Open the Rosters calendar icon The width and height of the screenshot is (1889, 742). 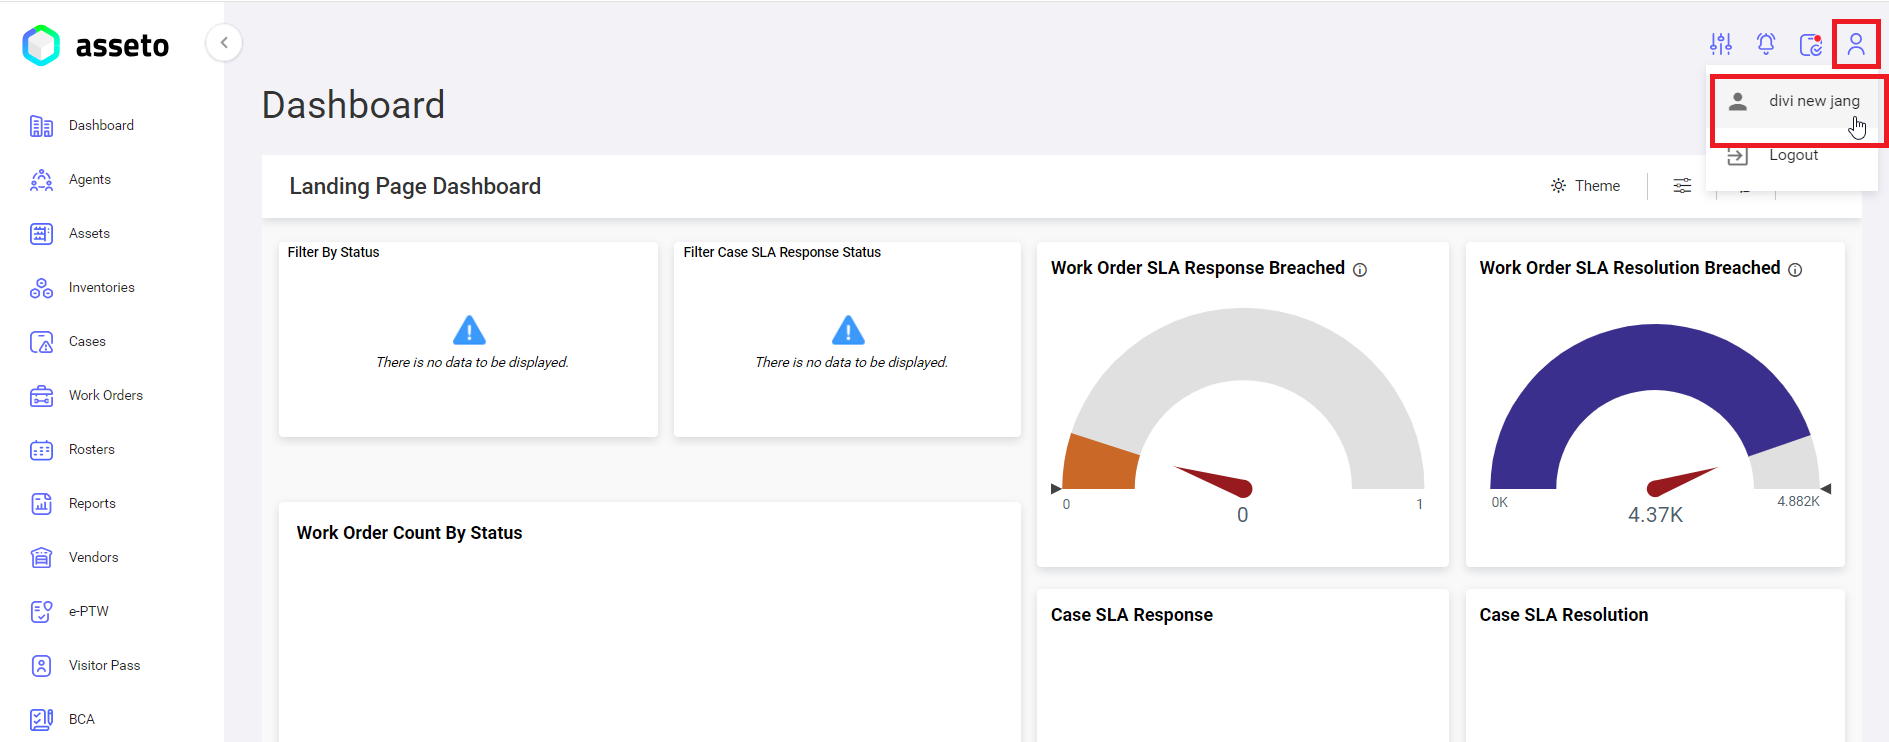click(41, 450)
